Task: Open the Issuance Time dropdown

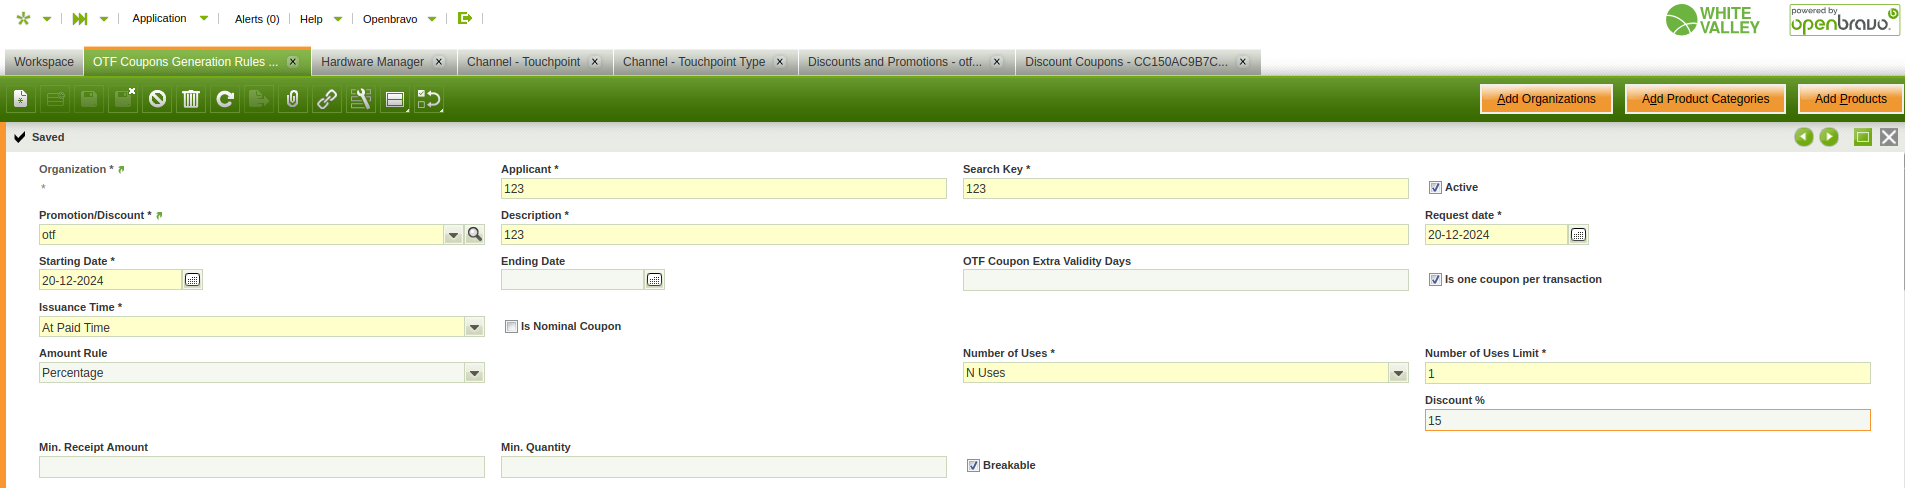Action: [474, 327]
